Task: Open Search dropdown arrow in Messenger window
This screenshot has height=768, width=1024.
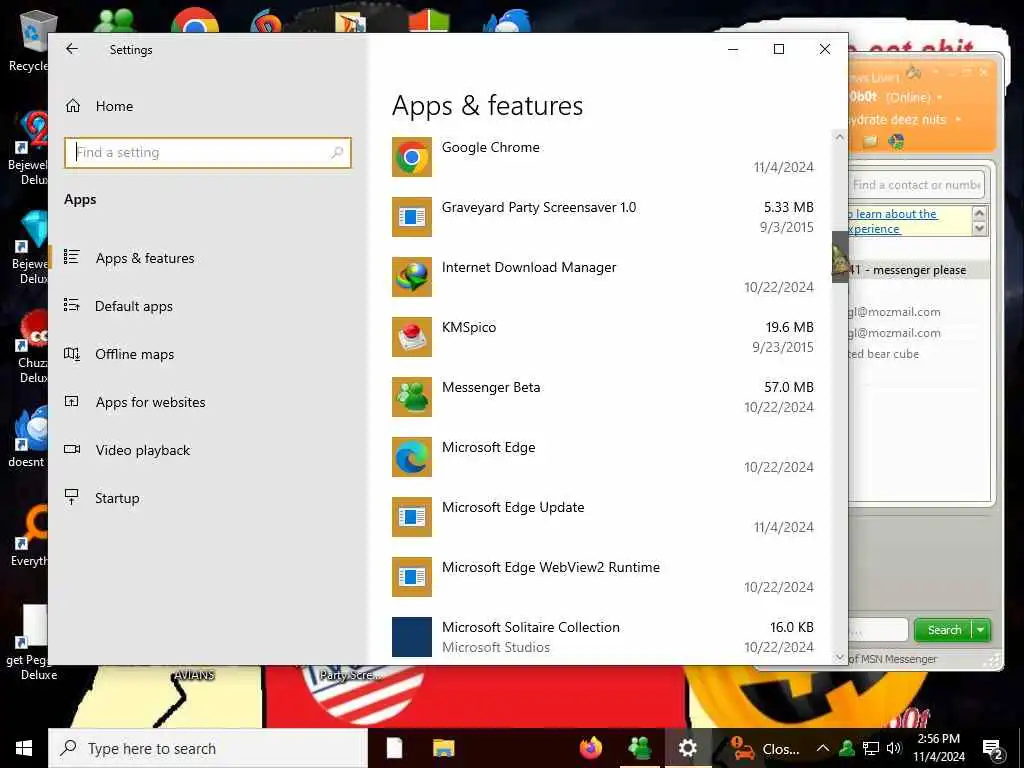Action: (981, 630)
